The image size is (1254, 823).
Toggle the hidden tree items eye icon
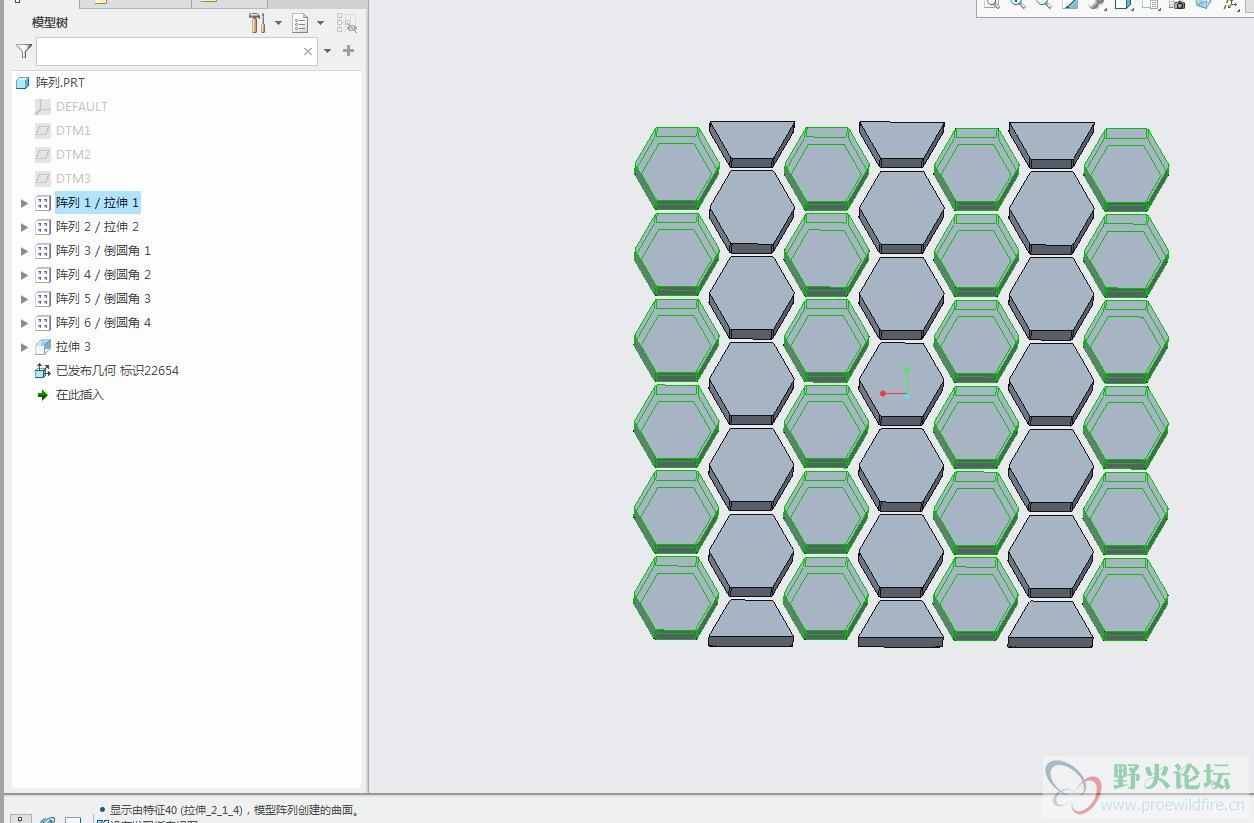pyautogui.click(x=346, y=22)
